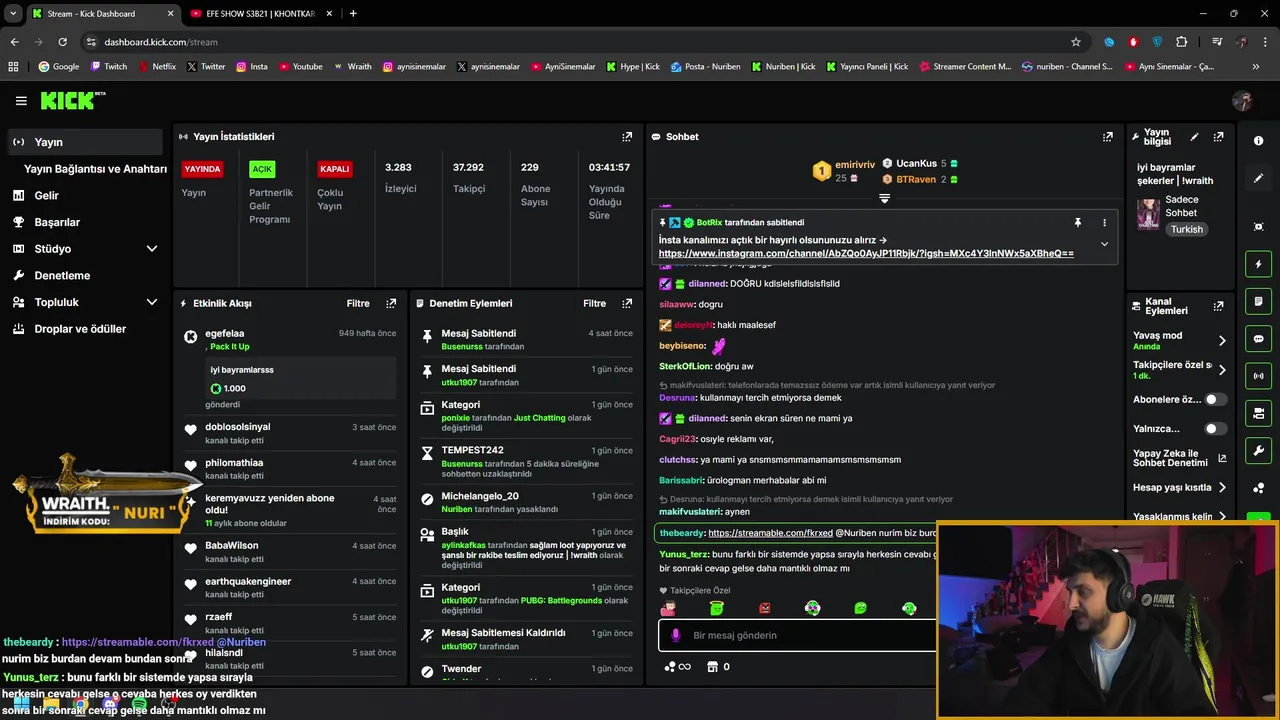Bookmark this page with the star icon
Image resolution: width=1280 pixels, height=720 pixels.
[1076, 42]
